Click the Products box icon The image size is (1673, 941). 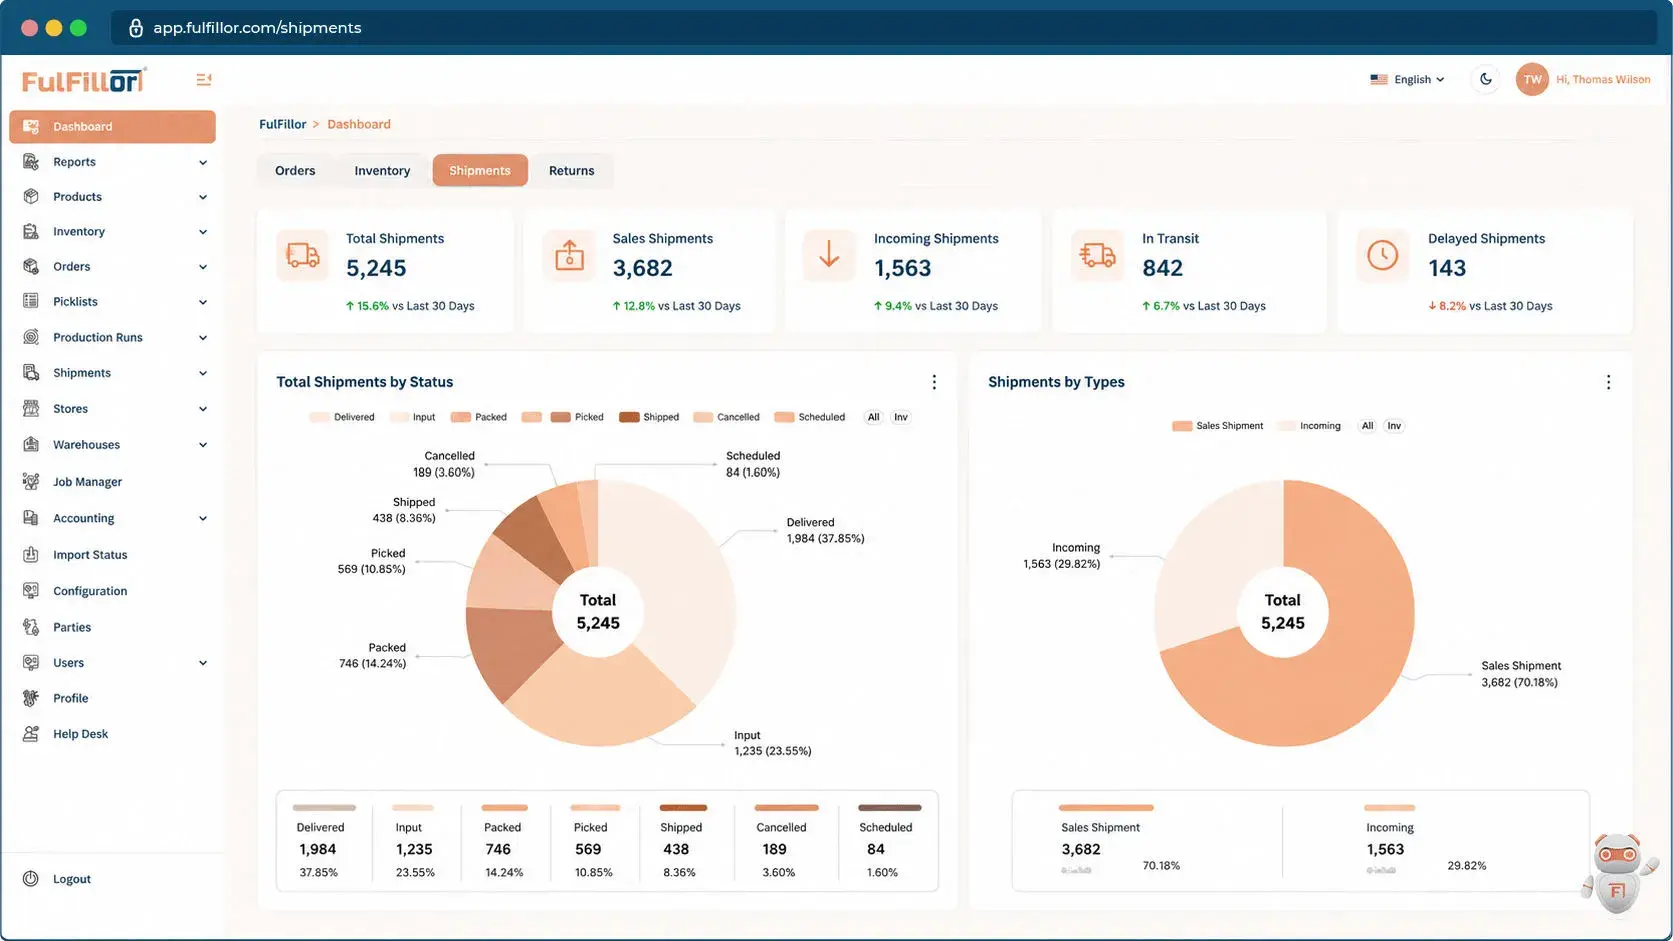(31, 197)
